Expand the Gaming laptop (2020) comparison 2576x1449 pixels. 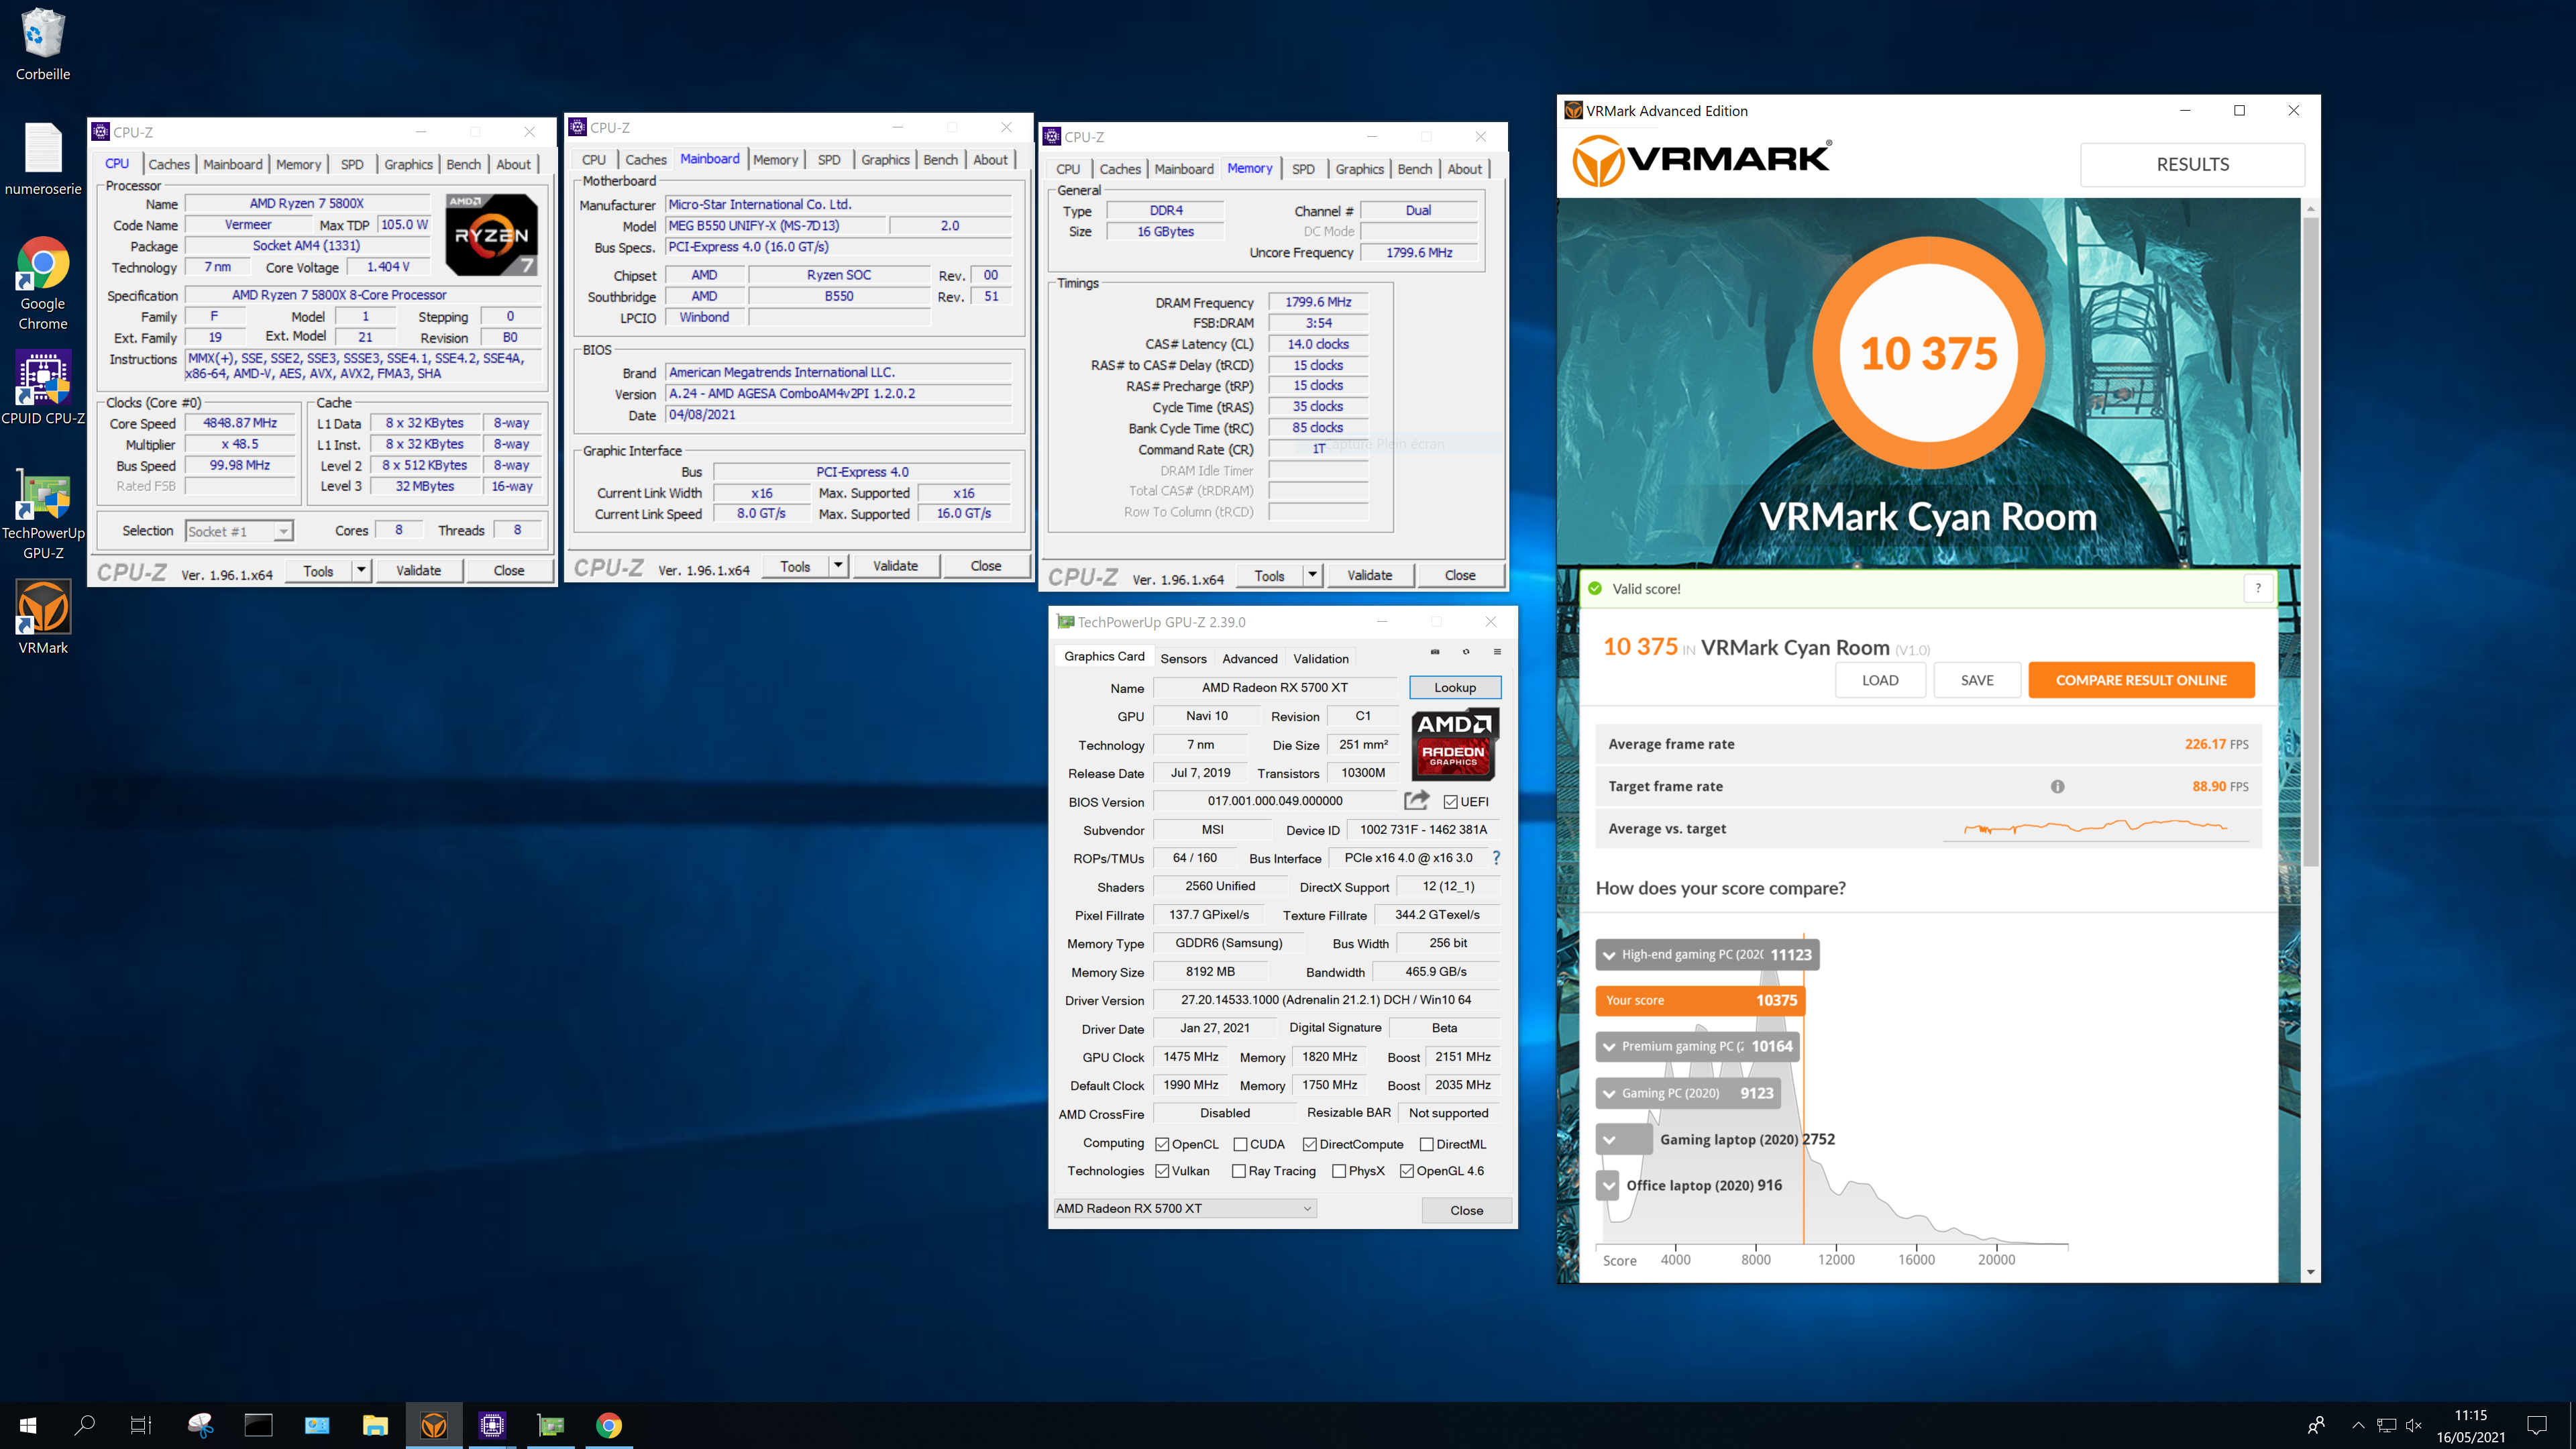tap(1609, 1139)
